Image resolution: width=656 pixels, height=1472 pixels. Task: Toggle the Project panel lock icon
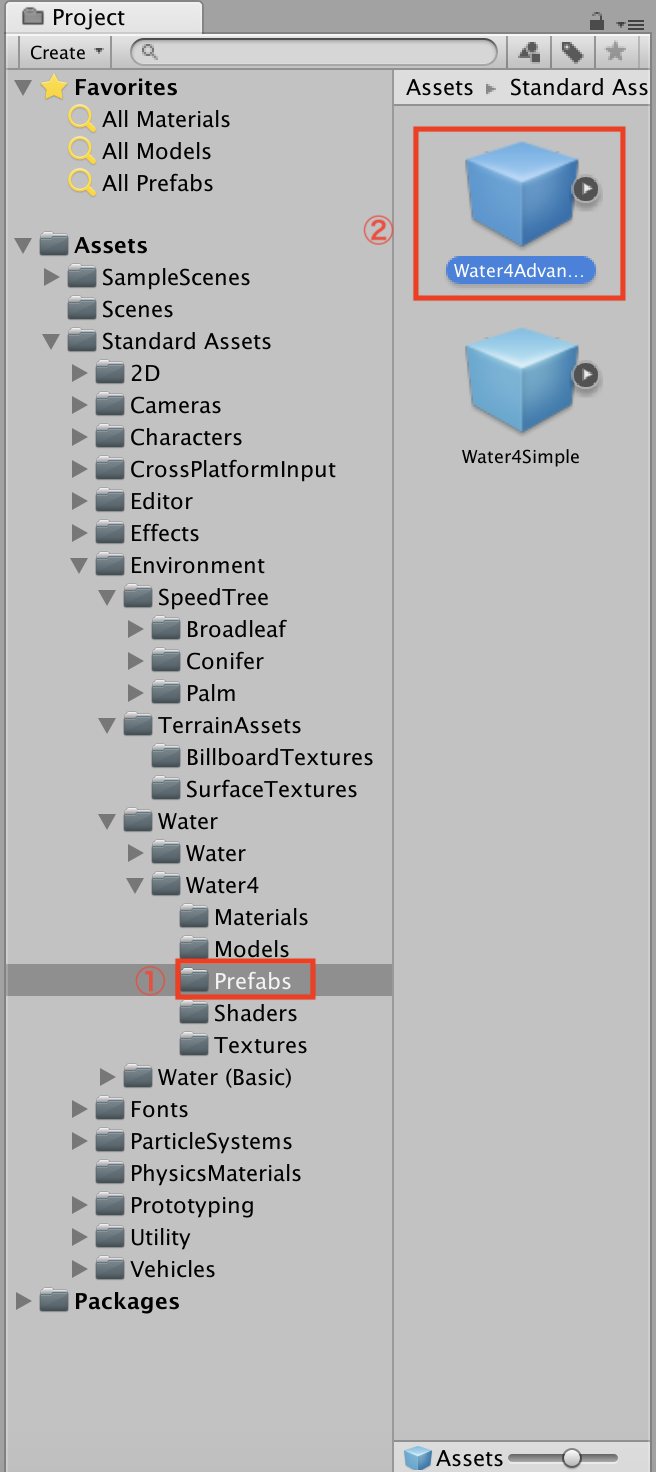pos(597,20)
